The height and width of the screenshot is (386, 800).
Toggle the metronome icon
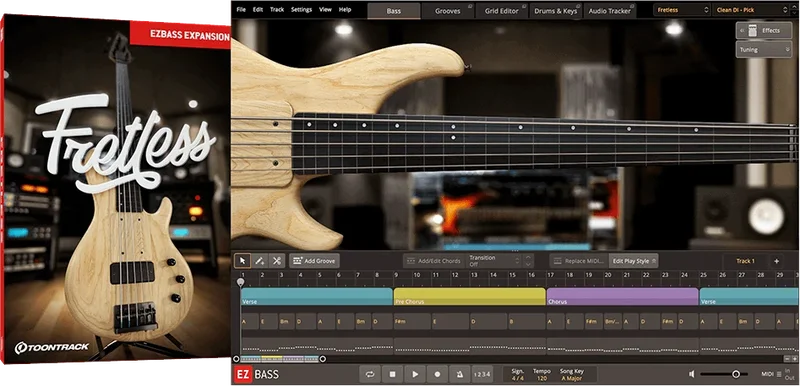pyautogui.click(x=460, y=374)
